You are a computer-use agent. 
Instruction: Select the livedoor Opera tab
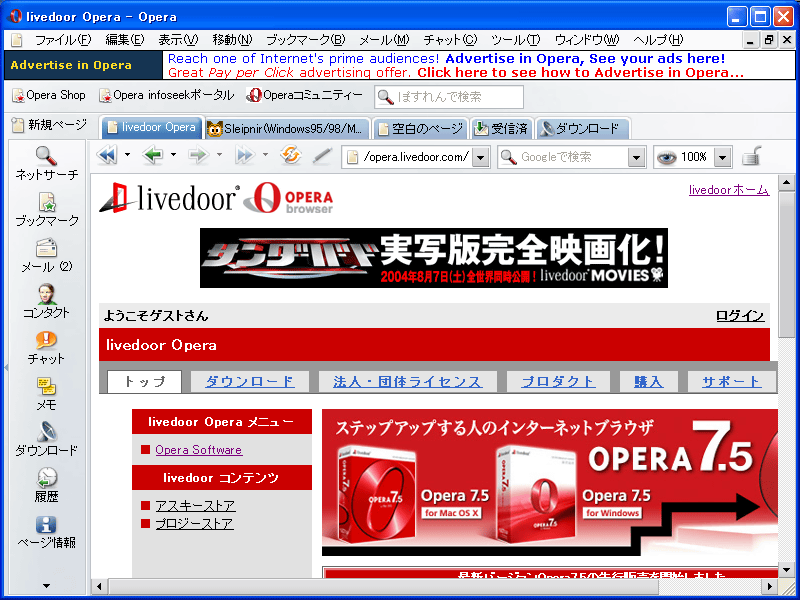153,128
